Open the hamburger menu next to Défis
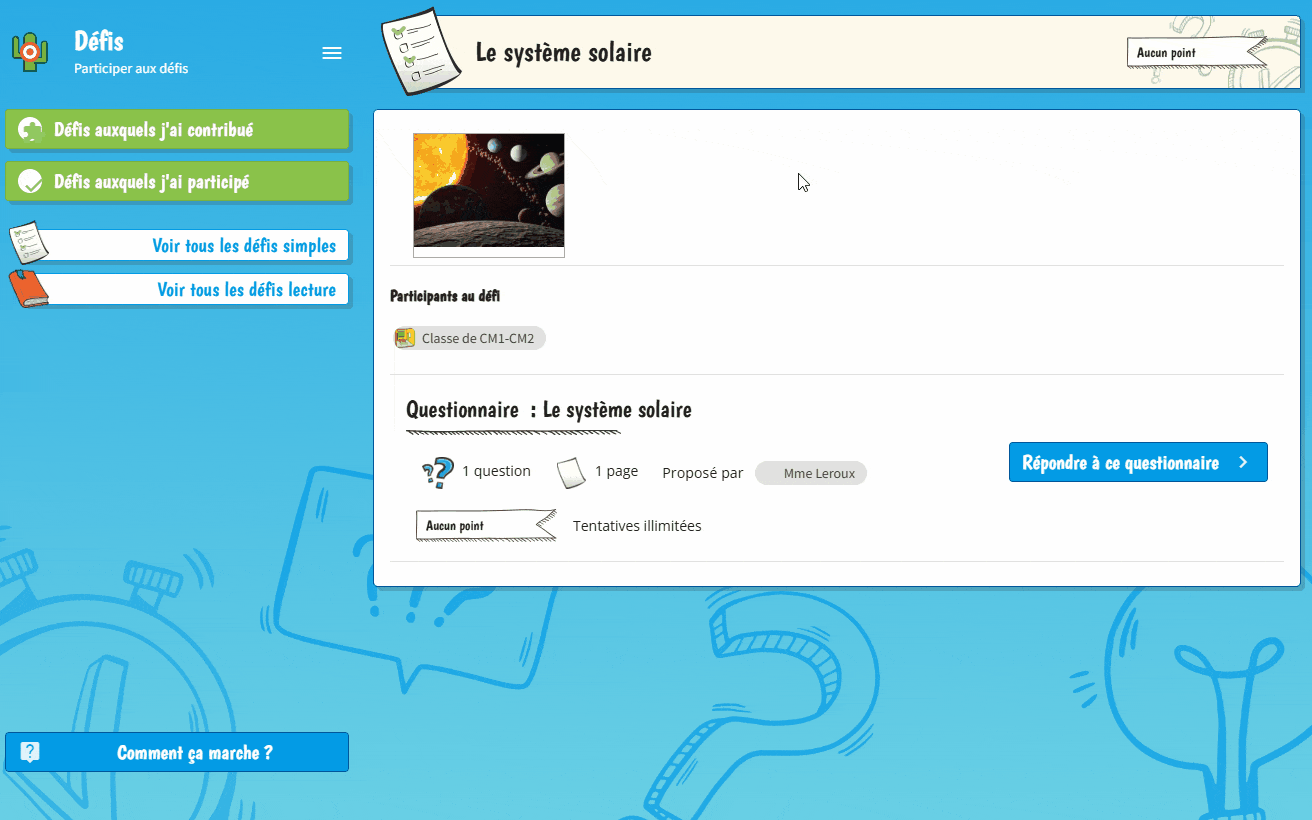The height and width of the screenshot is (820, 1312). [332, 54]
